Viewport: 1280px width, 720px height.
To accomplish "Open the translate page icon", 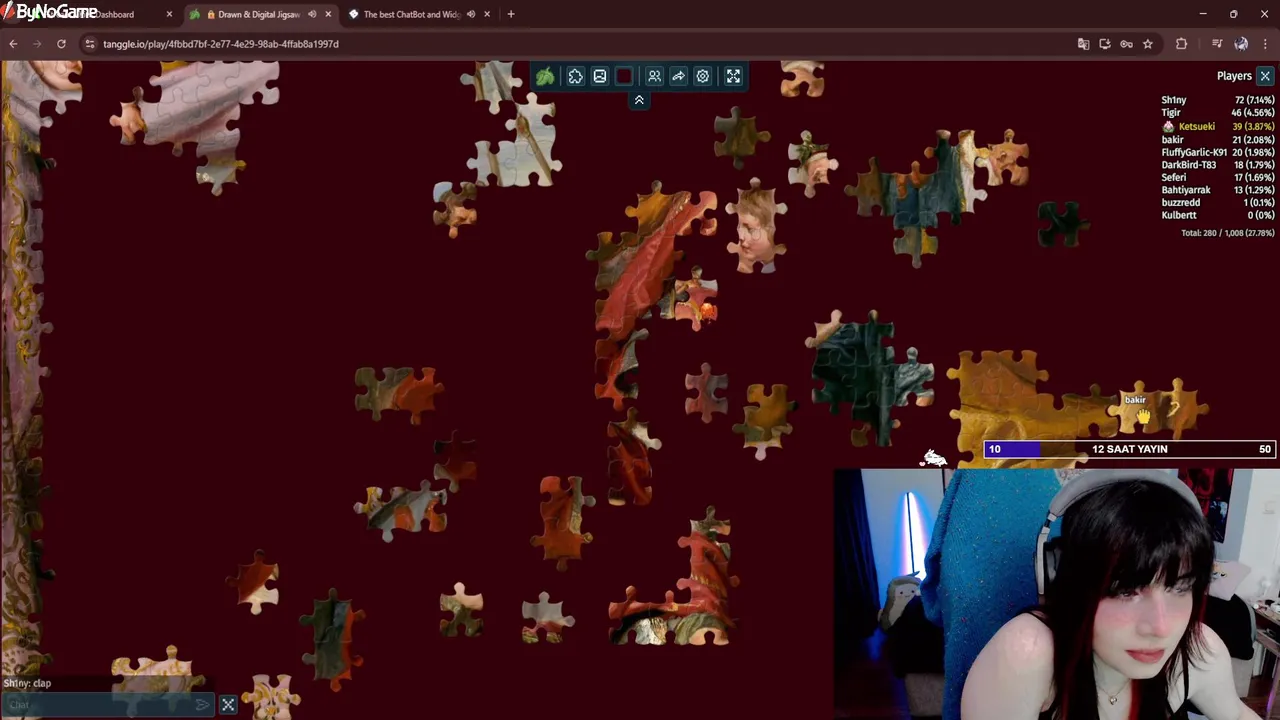I will point(1083,44).
